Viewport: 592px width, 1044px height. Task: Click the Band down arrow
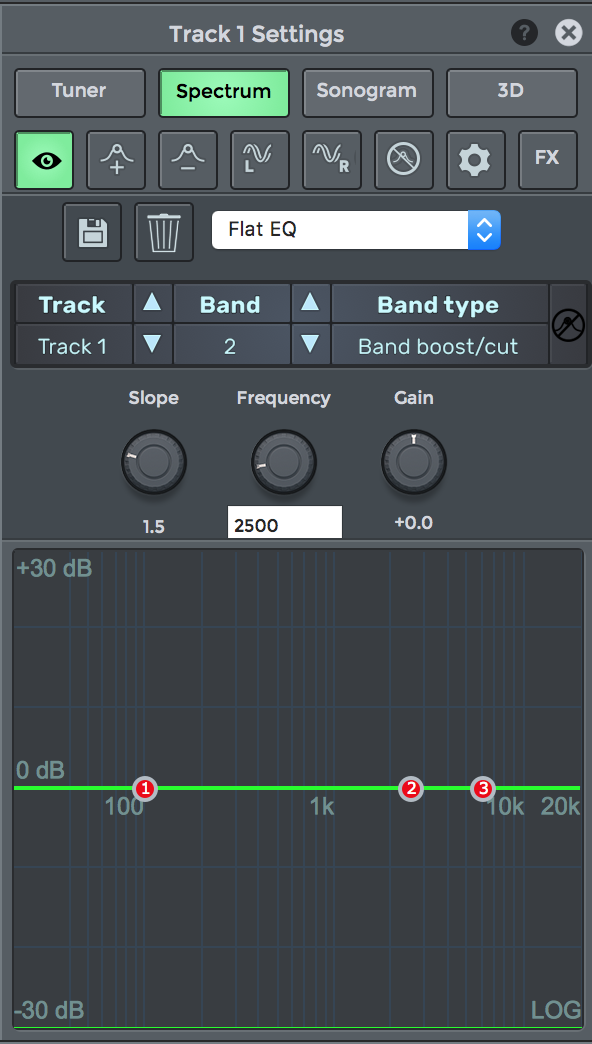coord(310,344)
